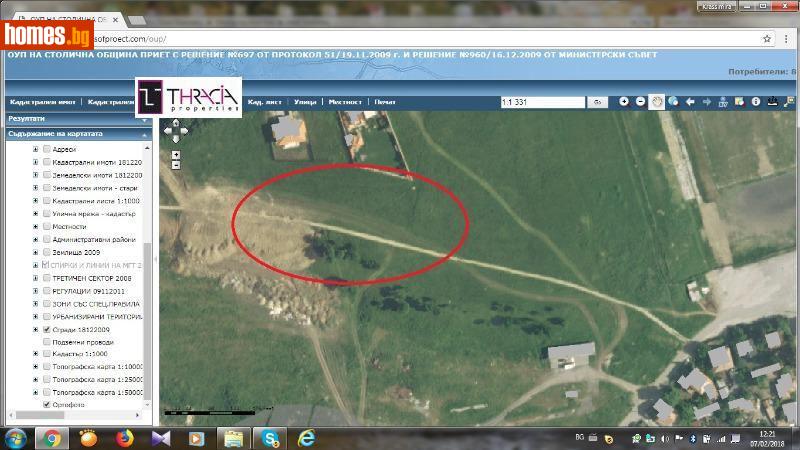Click the map pan direction arrows control
This screenshot has height=450, width=800.
tap(176, 131)
